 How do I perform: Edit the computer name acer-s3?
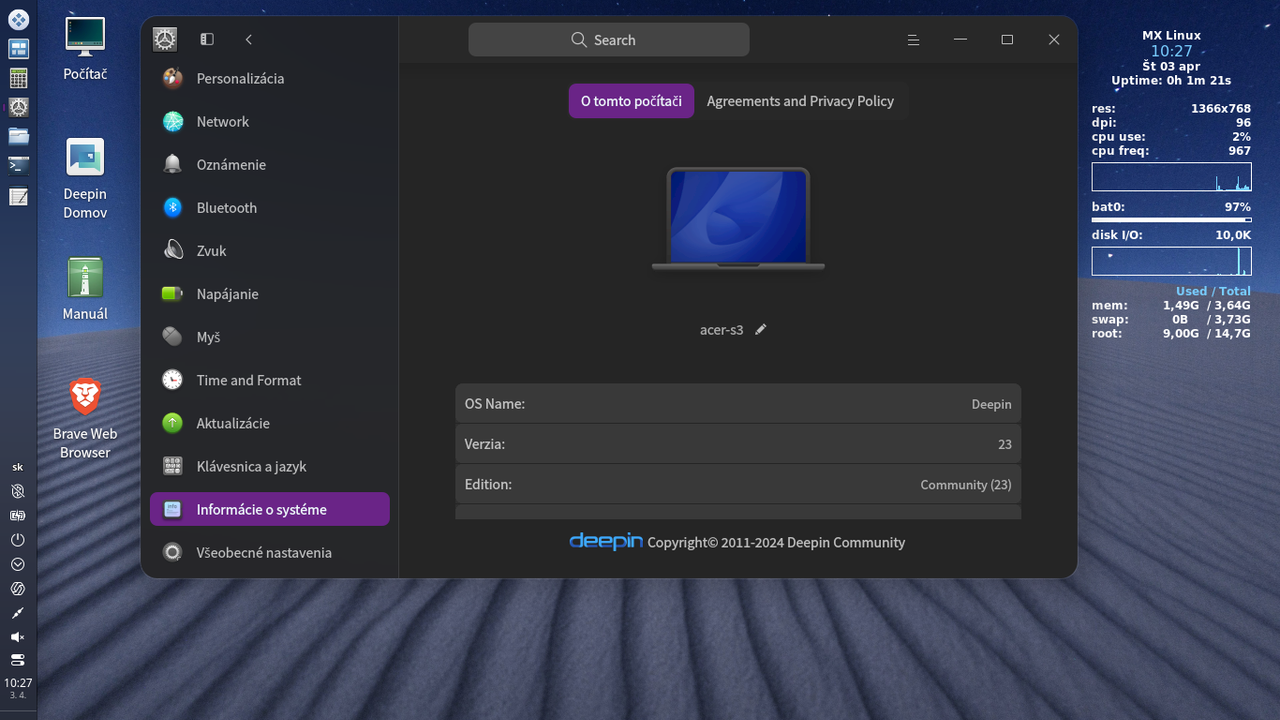[761, 329]
